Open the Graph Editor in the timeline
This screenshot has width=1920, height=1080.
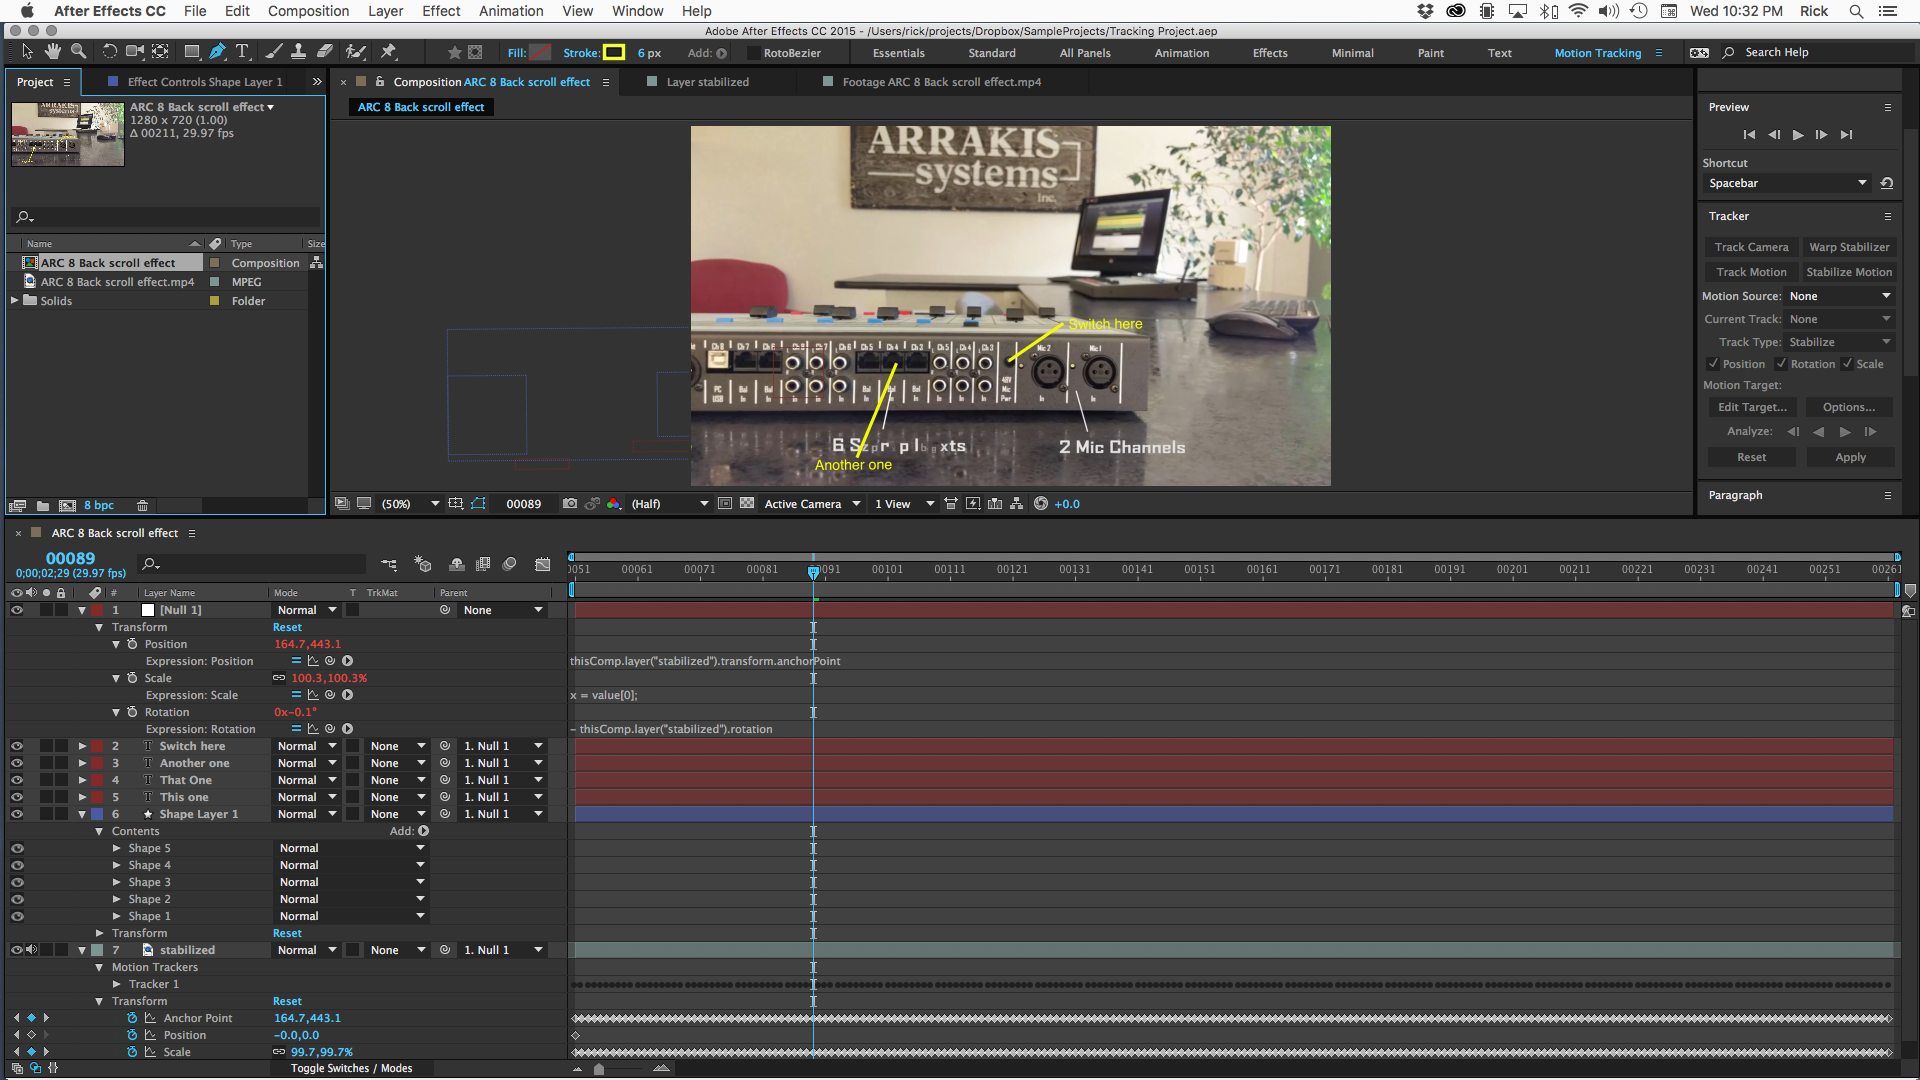[x=542, y=565]
